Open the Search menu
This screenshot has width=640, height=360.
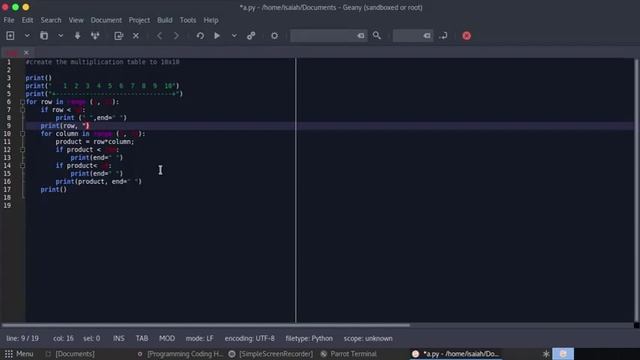[x=51, y=20]
